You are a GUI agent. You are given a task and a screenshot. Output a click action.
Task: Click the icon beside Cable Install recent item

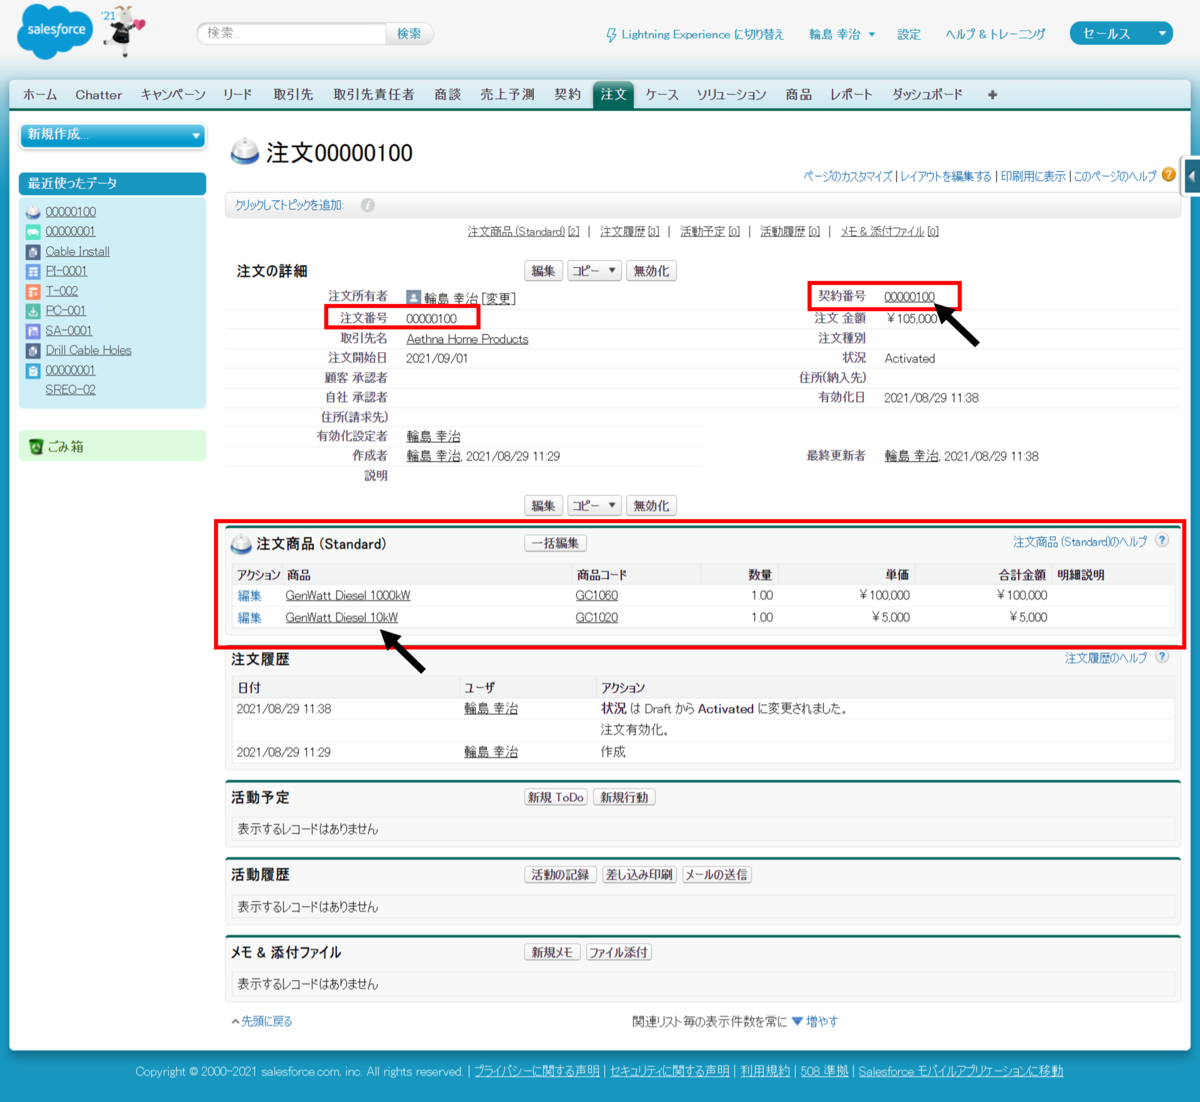click(x=33, y=252)
